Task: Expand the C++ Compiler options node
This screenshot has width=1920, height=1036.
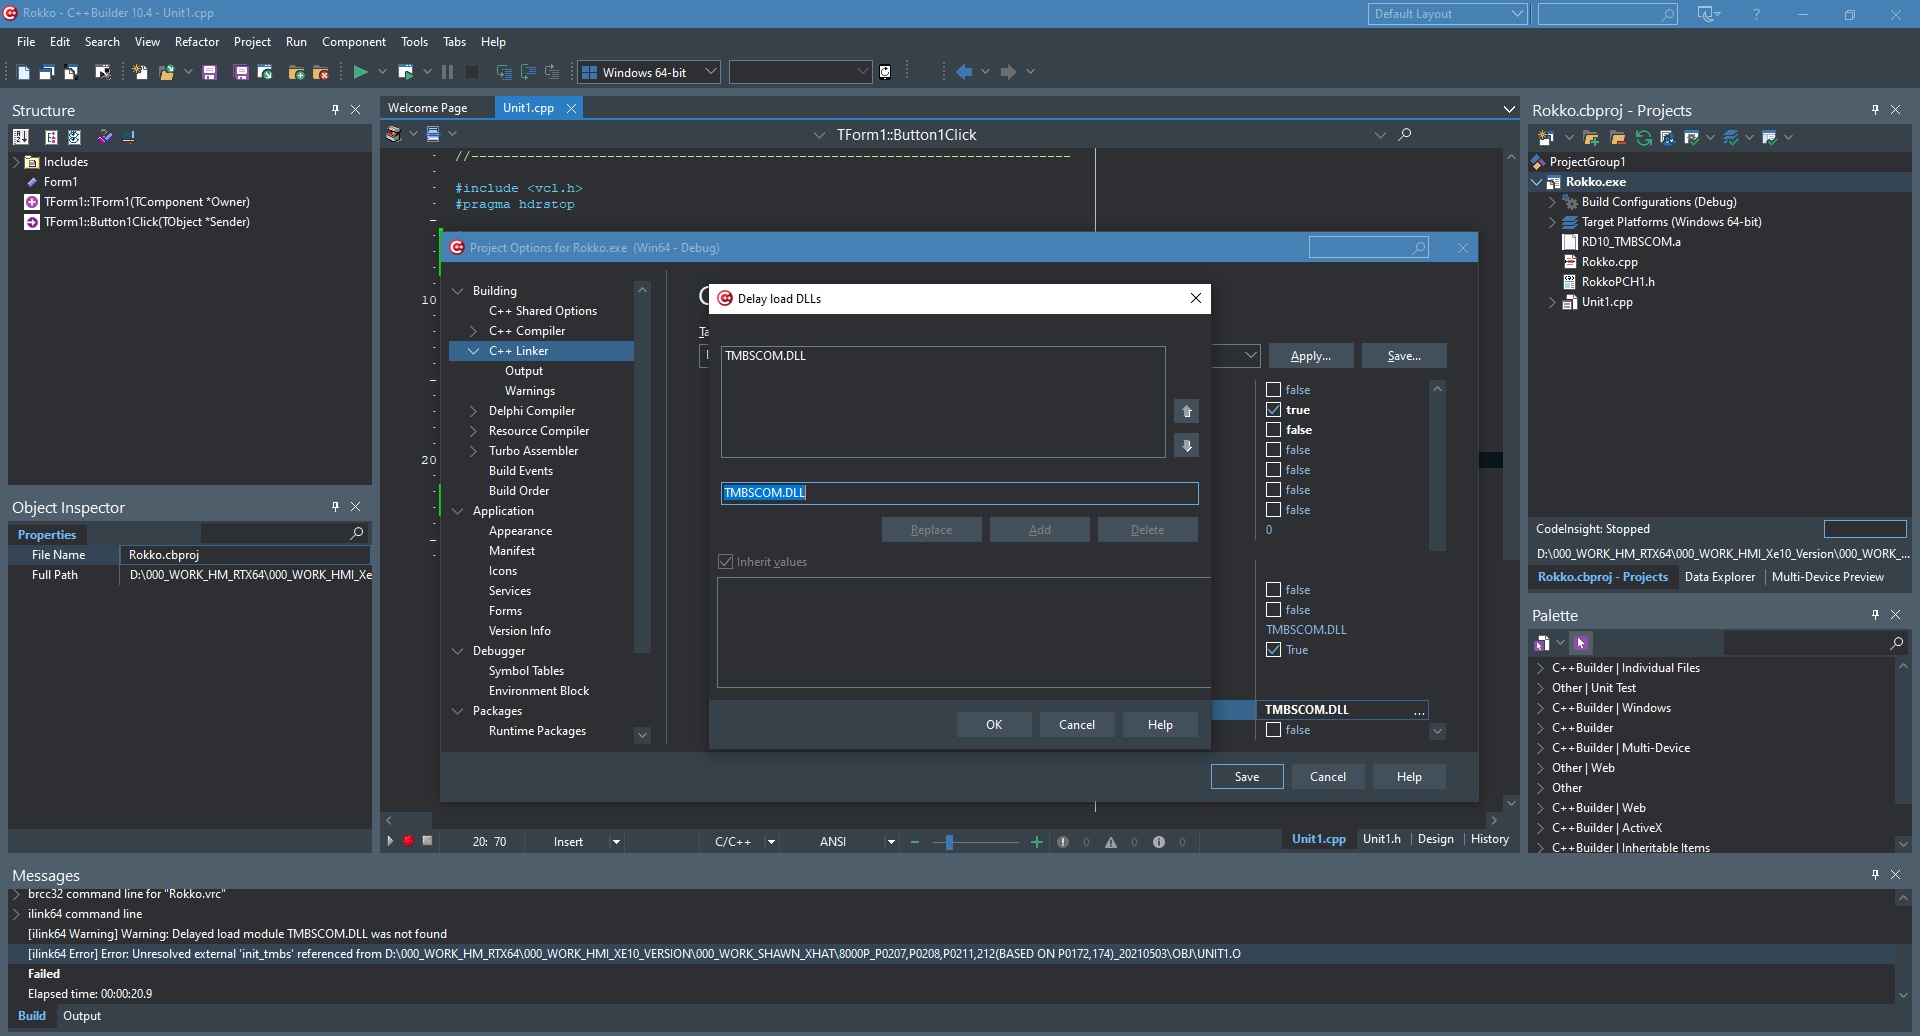Action: (474, 331)
